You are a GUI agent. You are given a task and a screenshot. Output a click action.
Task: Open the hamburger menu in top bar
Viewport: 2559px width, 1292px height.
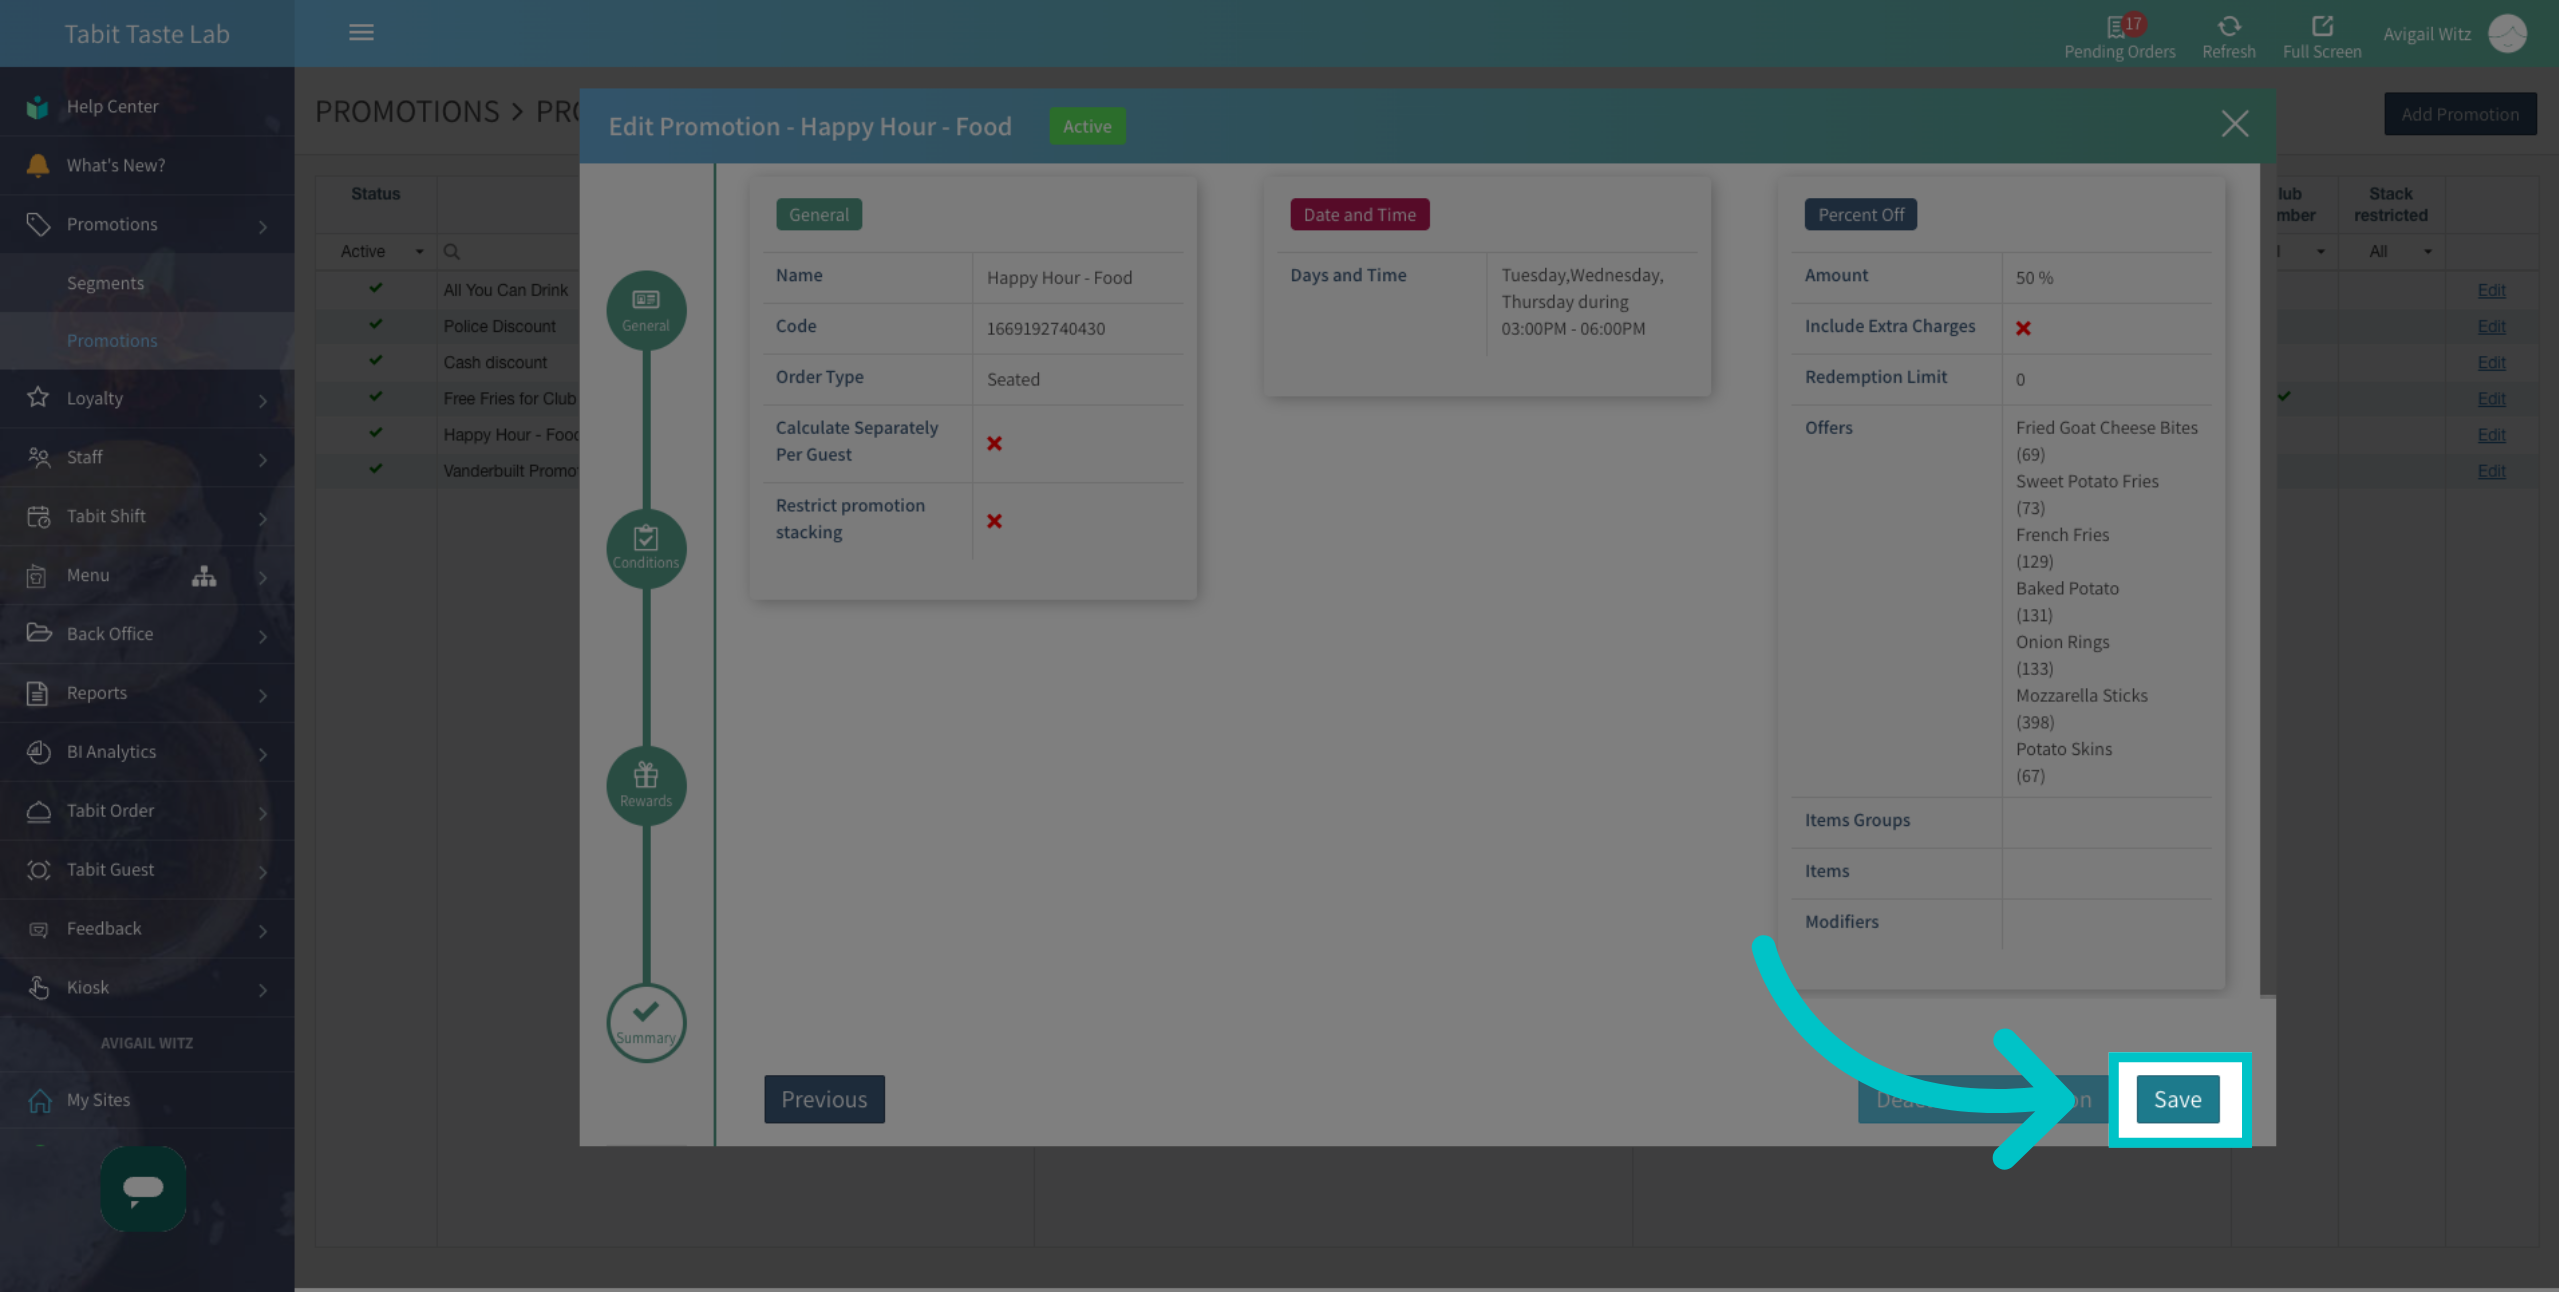(x=361, y=33)
